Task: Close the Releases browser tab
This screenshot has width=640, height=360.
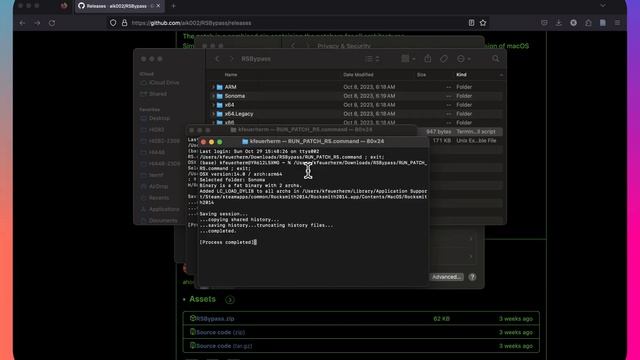Action: (x=158, y=6)
